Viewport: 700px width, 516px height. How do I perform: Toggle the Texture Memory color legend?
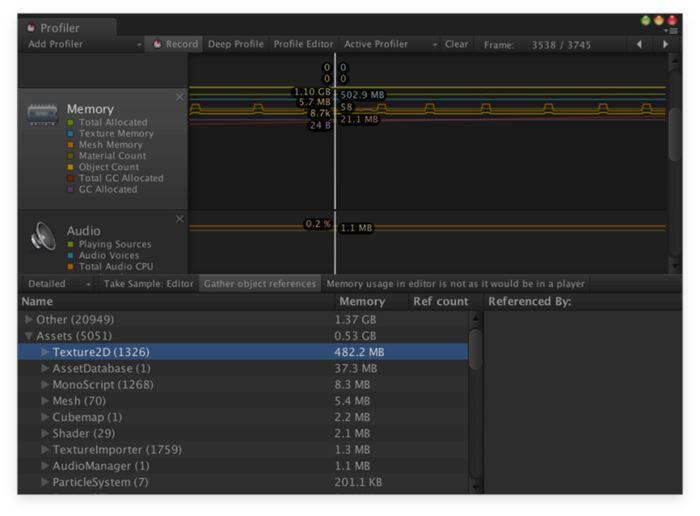tap(72, 133)
